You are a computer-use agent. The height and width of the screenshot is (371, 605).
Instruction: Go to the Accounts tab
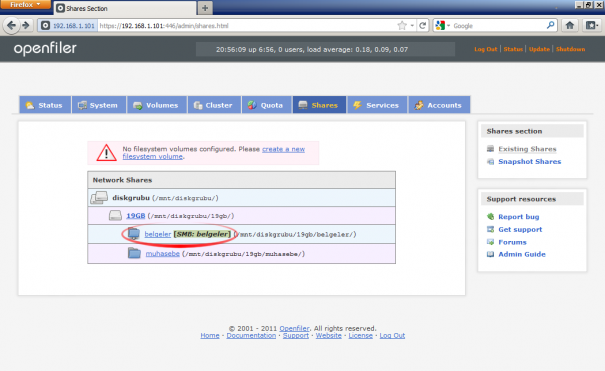click(x=439, y=105)
